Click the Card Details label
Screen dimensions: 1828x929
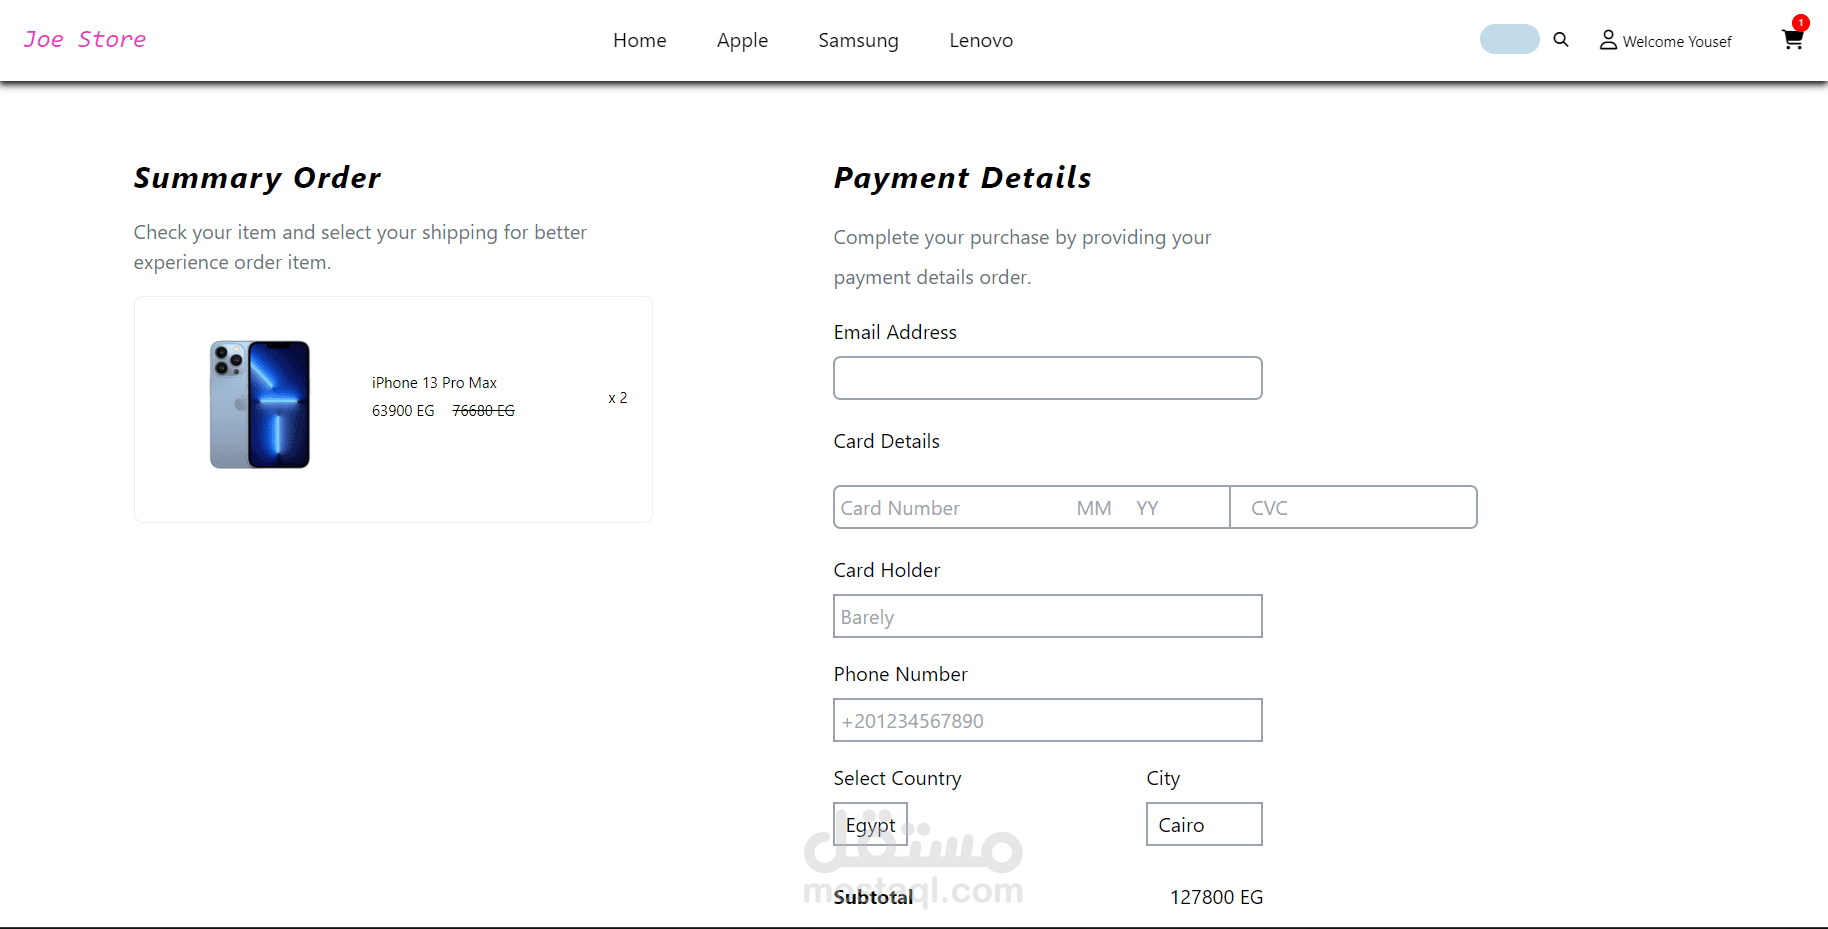887,441
